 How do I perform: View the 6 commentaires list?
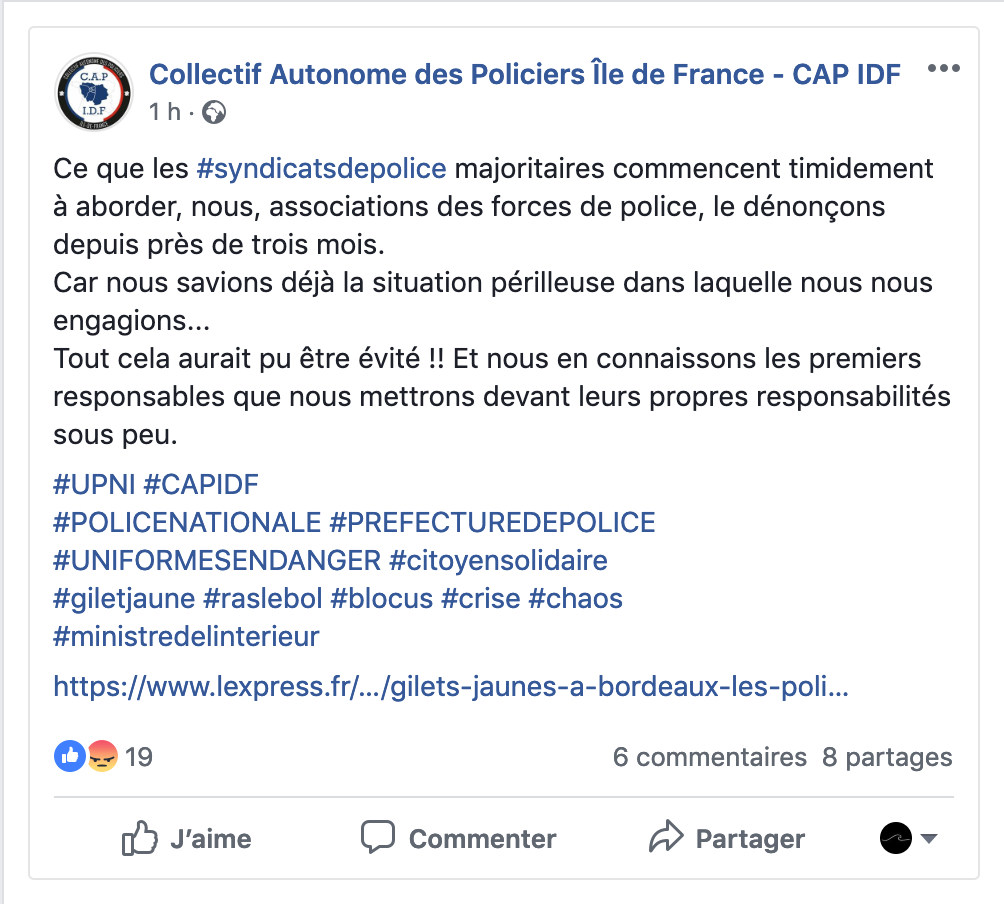coord(709,757)
